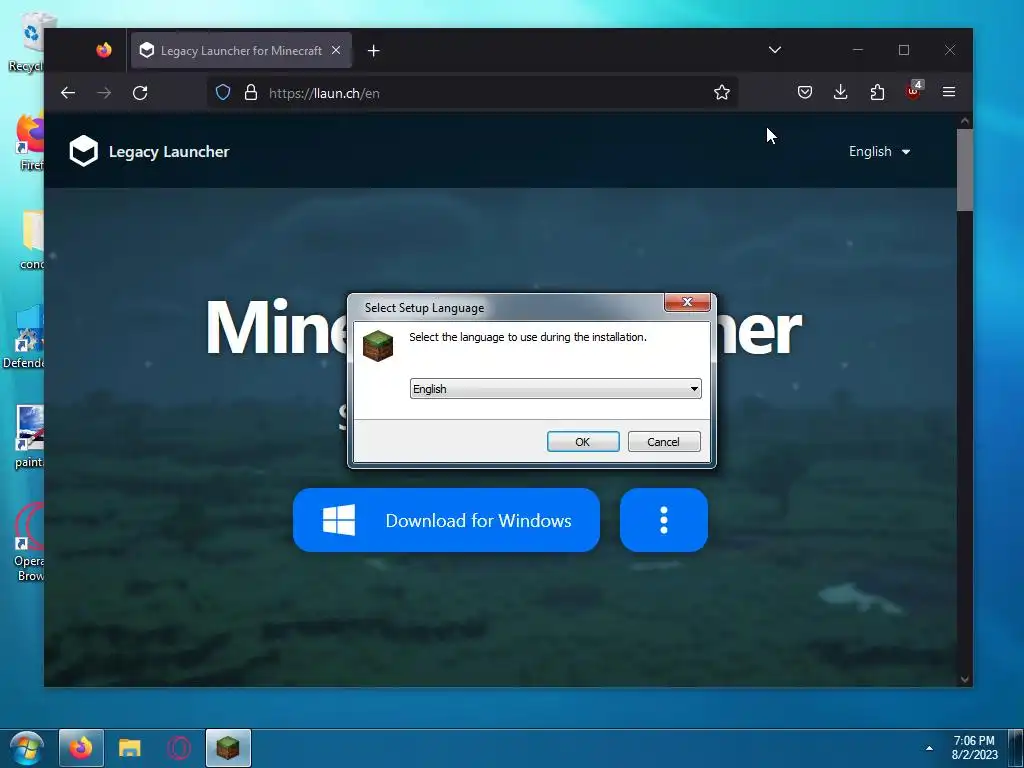Go forward in Firefox
The width and height of the screenshot is (1024, 768).
point(104,93)
